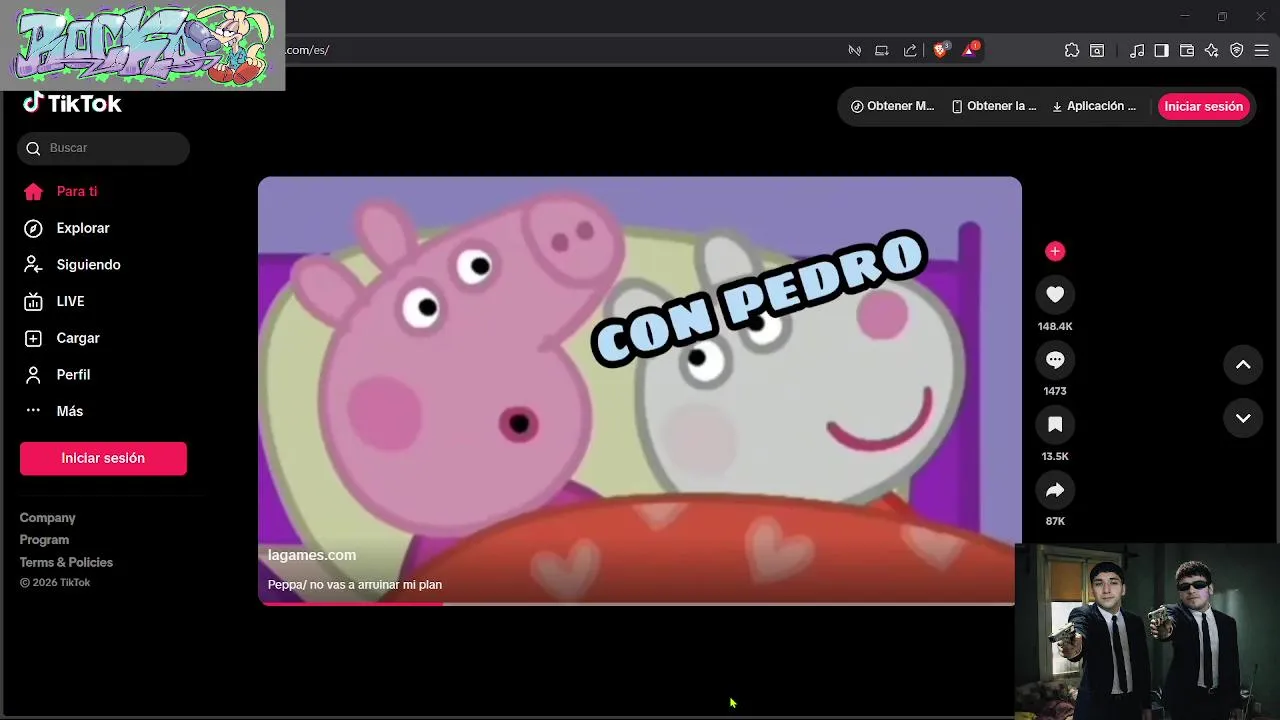The height and width of the screenshot is (720, 1280).
Task: Open the LIVE section
Action: 54,301
